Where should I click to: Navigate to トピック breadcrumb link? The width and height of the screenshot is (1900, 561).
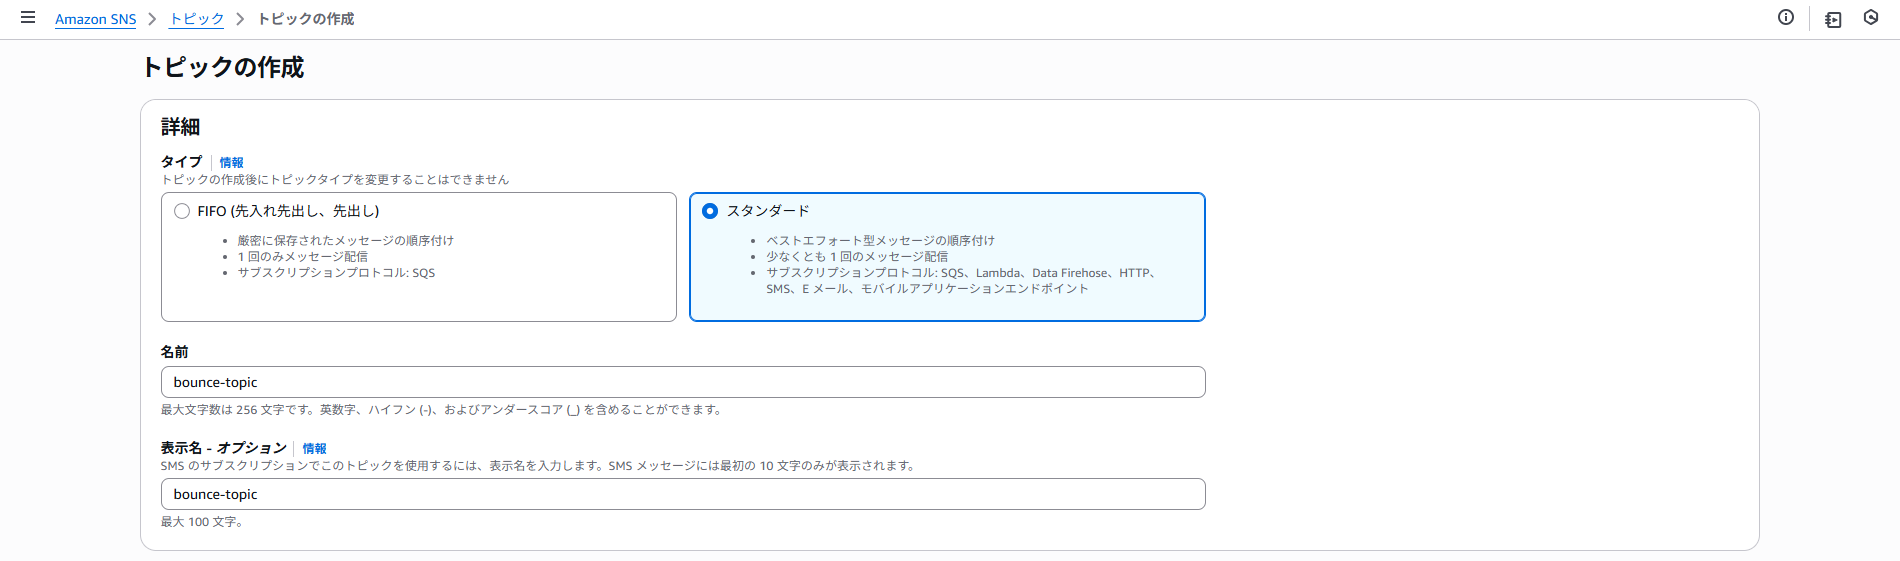tap(197, 19)
